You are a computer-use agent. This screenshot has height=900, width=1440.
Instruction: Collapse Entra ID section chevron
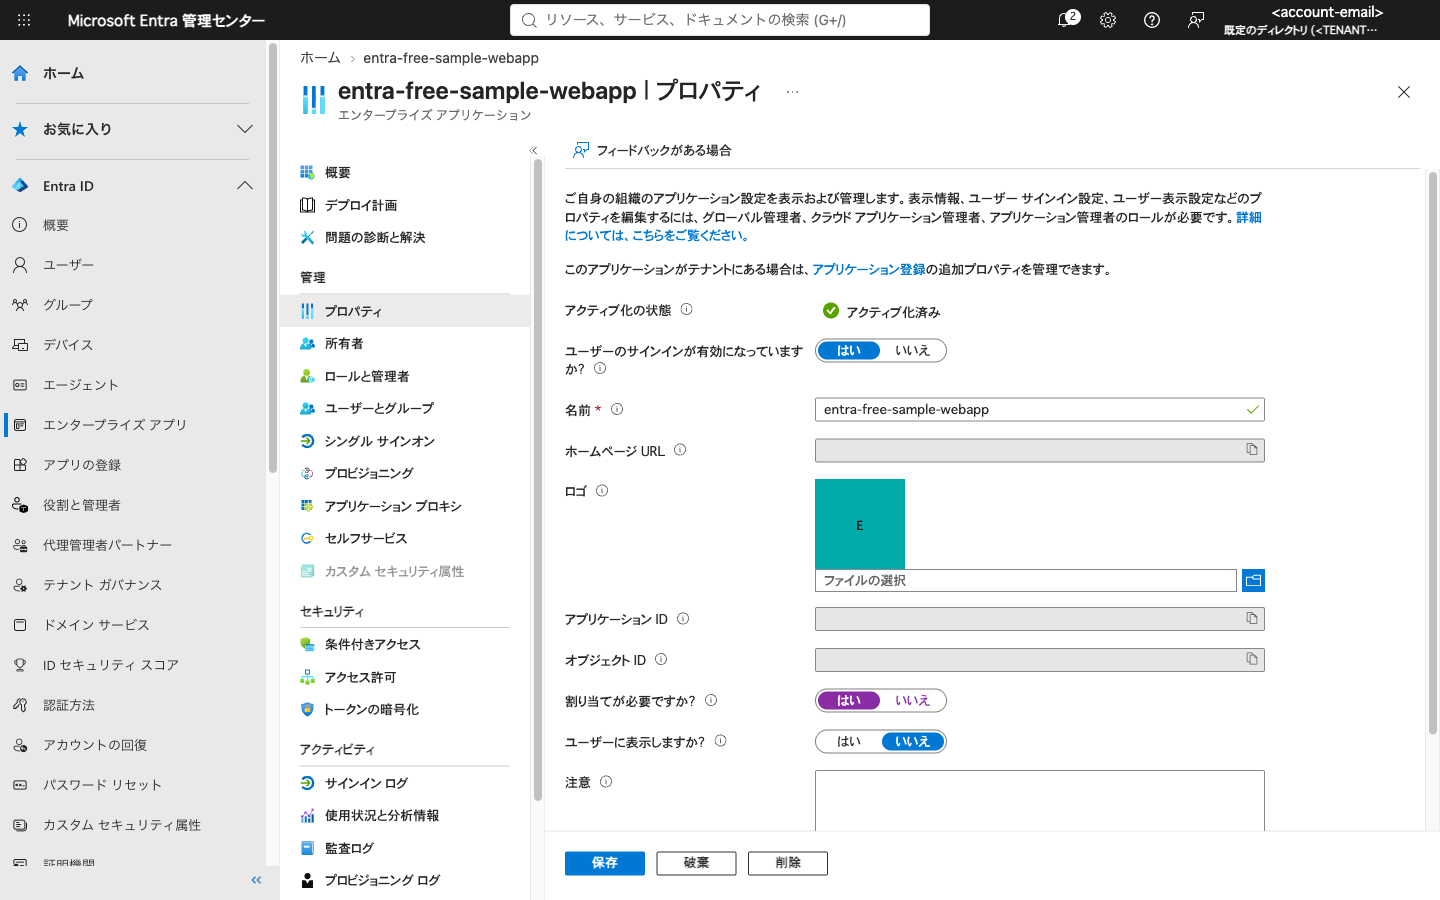245,186
